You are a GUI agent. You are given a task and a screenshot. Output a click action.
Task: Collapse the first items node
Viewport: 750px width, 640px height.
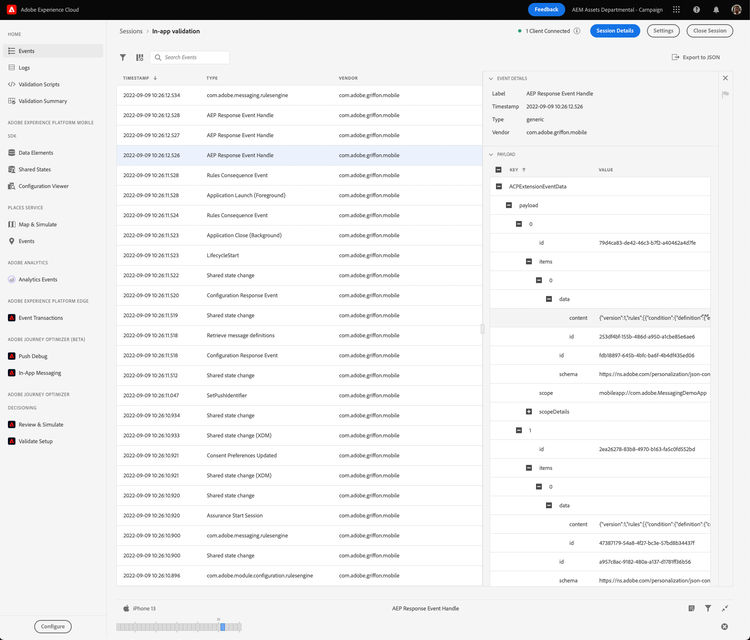529,262
